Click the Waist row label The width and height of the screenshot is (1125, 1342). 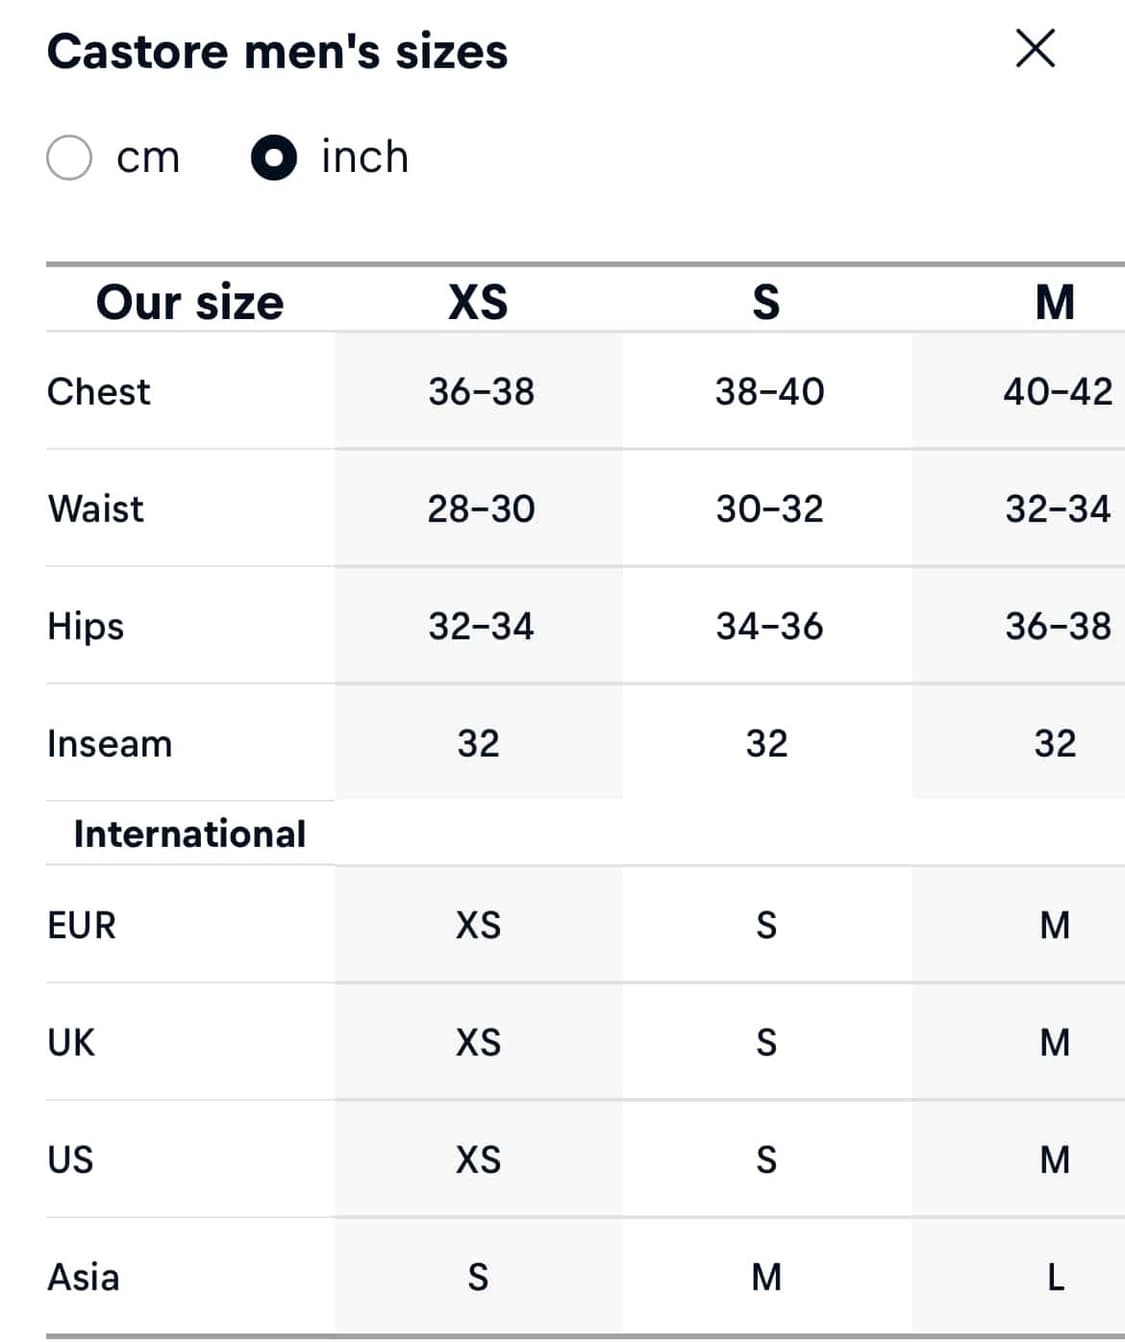click(96, 508)
